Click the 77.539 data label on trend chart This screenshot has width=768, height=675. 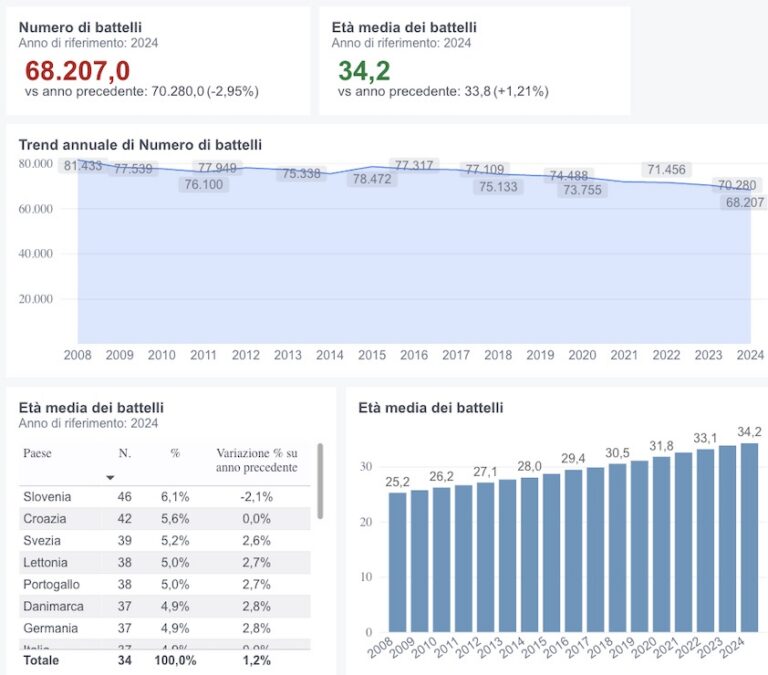point(133,169)
